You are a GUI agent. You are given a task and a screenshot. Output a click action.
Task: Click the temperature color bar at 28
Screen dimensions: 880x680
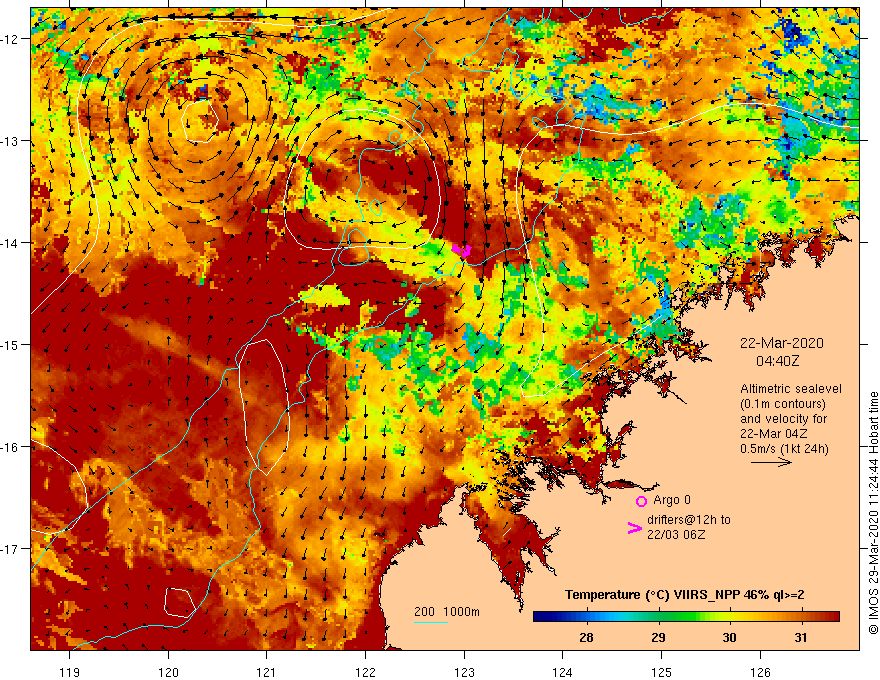[586, 617]
